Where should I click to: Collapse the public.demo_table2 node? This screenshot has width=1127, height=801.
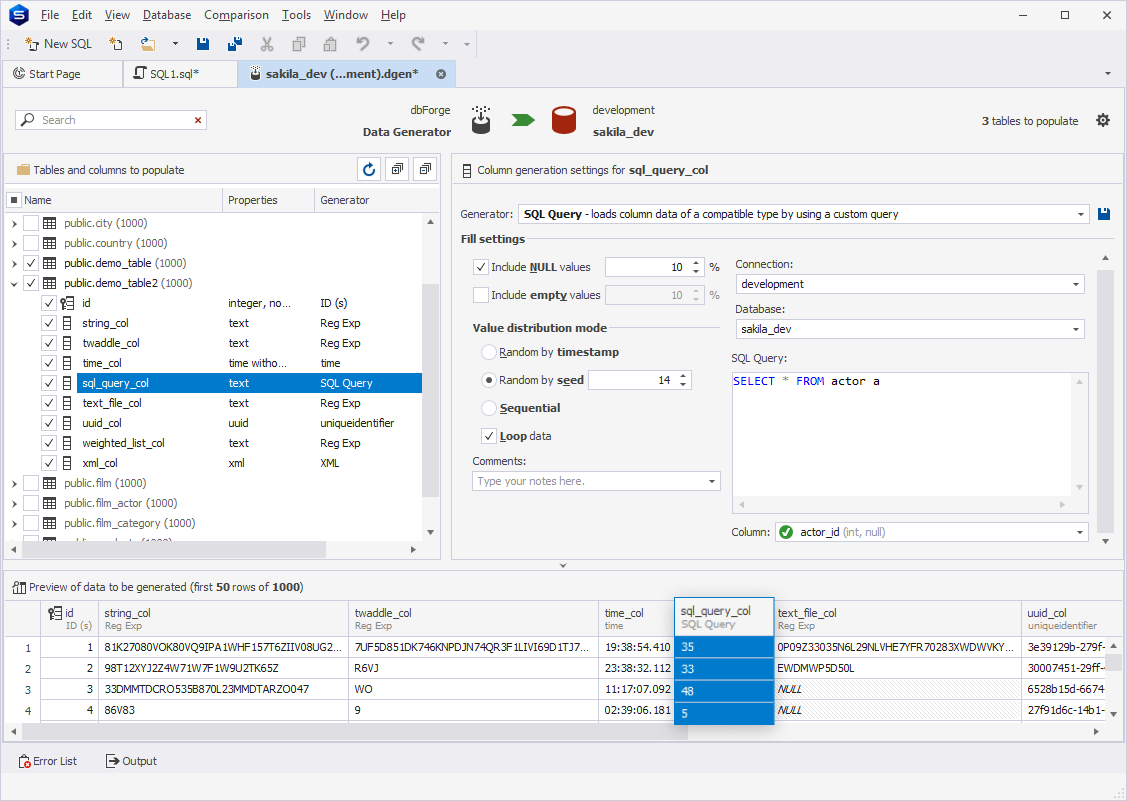coord(14,283)
